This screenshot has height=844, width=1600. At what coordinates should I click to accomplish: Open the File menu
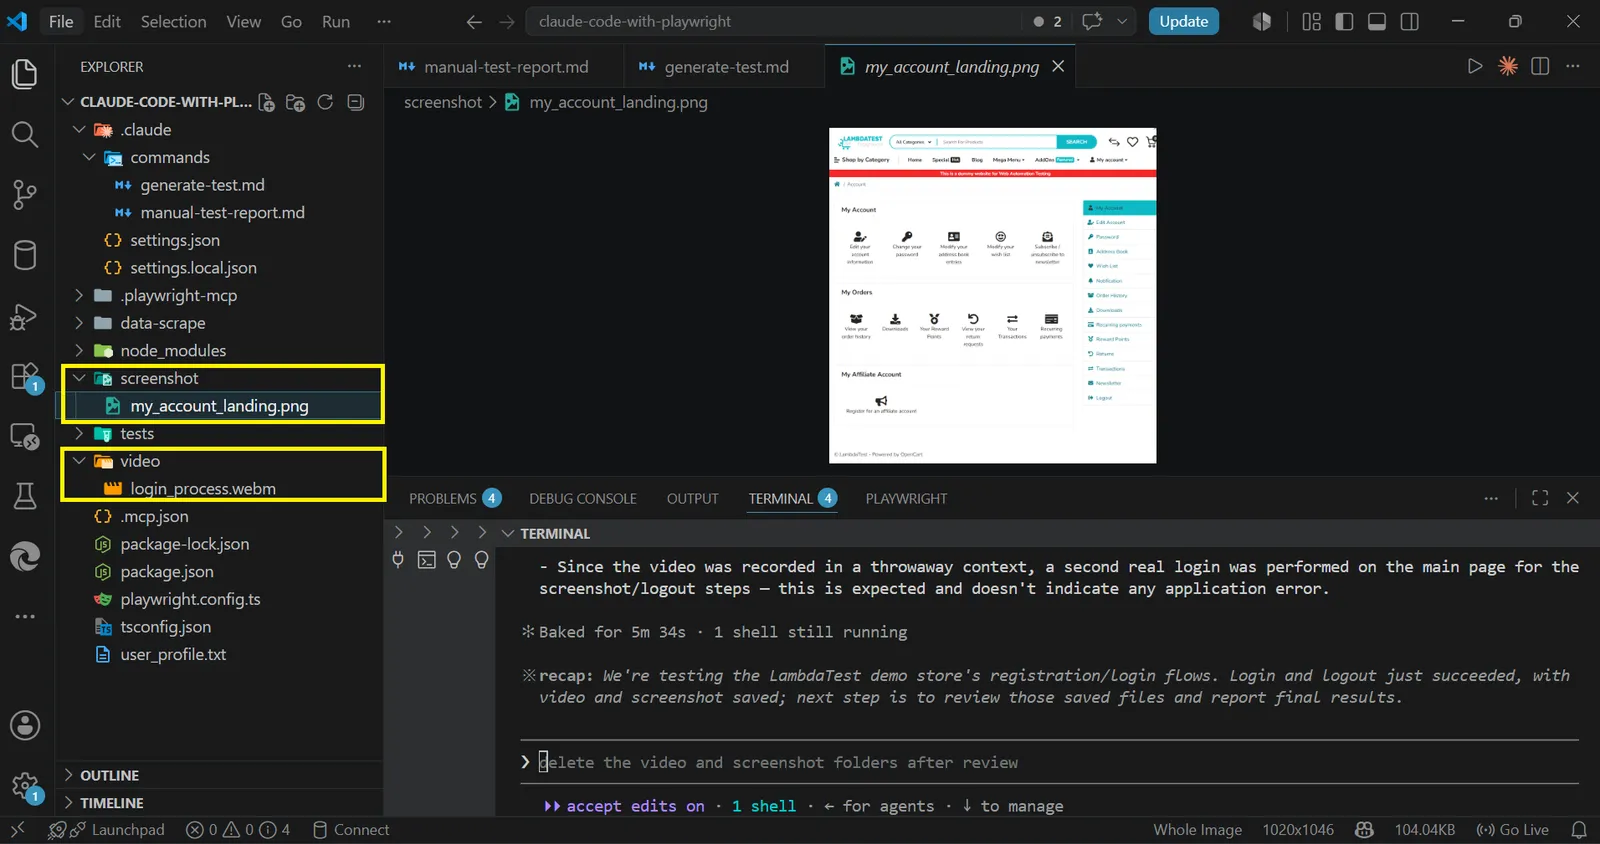(61, 22)
